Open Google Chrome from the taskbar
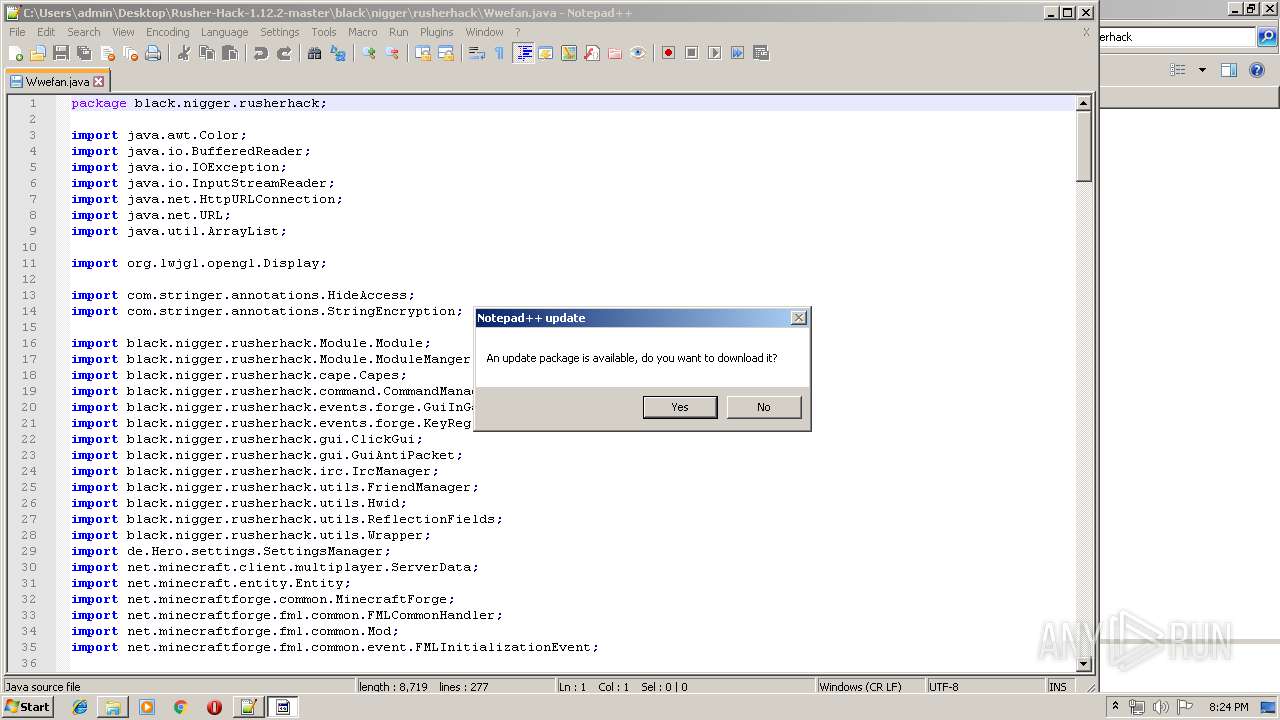This screenshot has width=1280, height=720. pyautogui.click(x=181, y=707)
